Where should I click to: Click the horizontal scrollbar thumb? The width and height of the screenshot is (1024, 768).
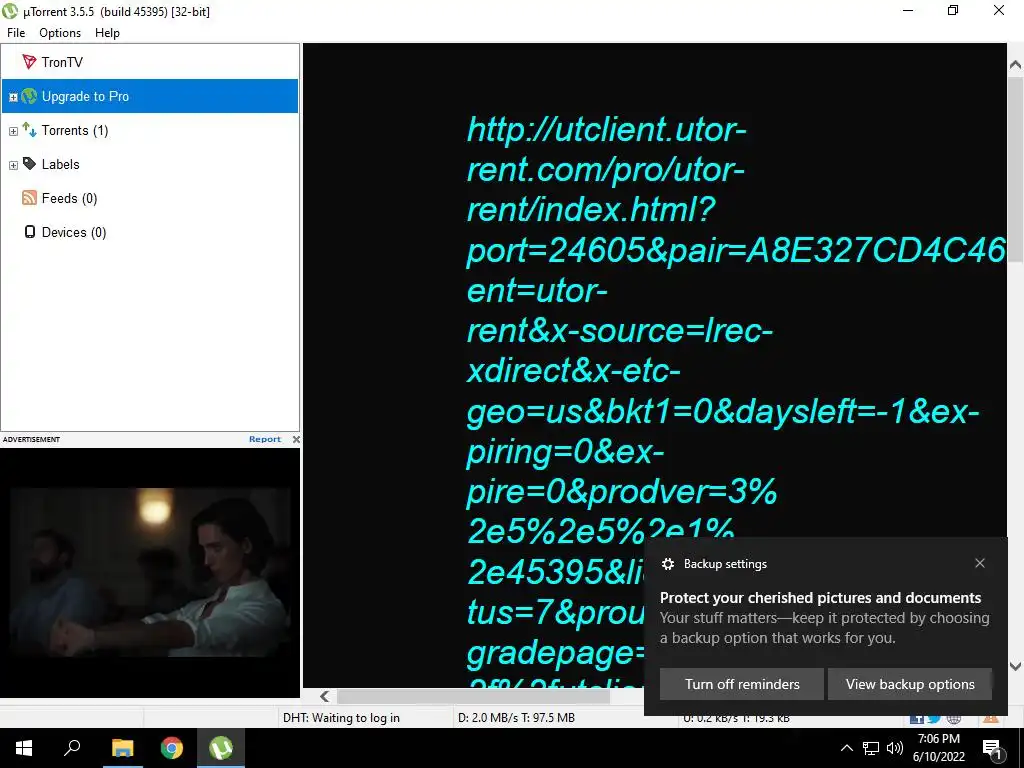[473, 696]
